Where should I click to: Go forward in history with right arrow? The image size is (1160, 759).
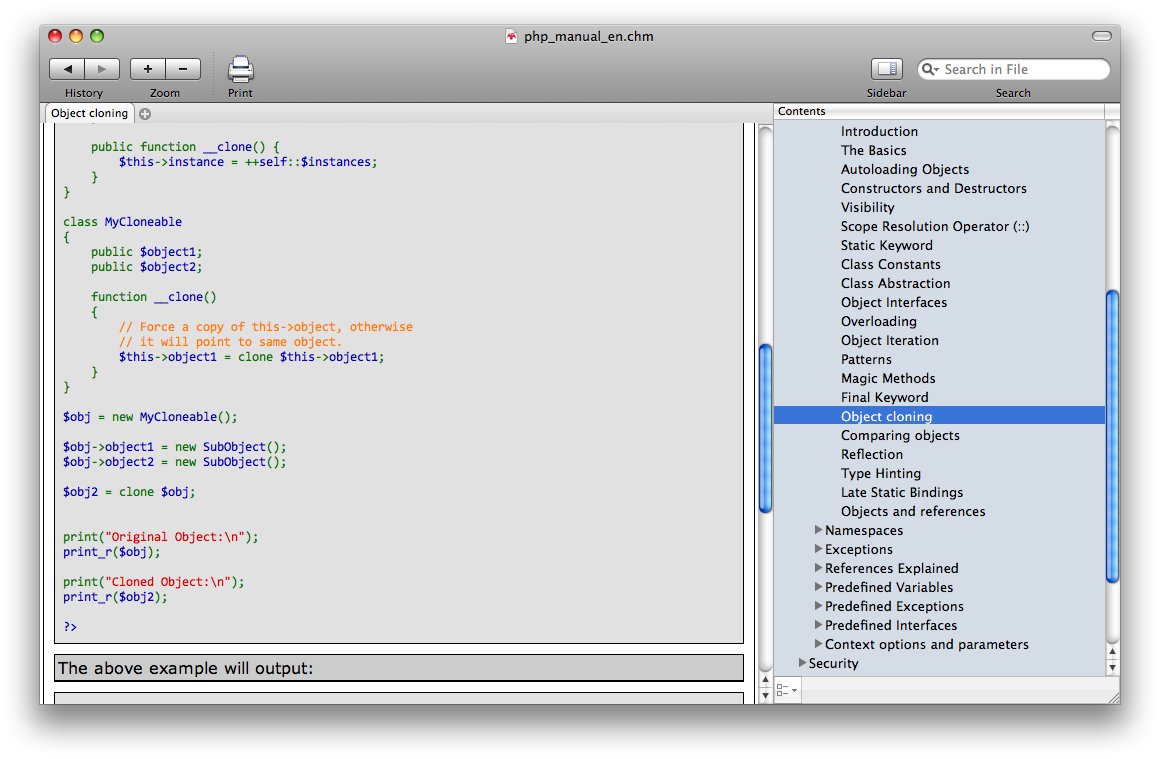(x=102, y=69)
